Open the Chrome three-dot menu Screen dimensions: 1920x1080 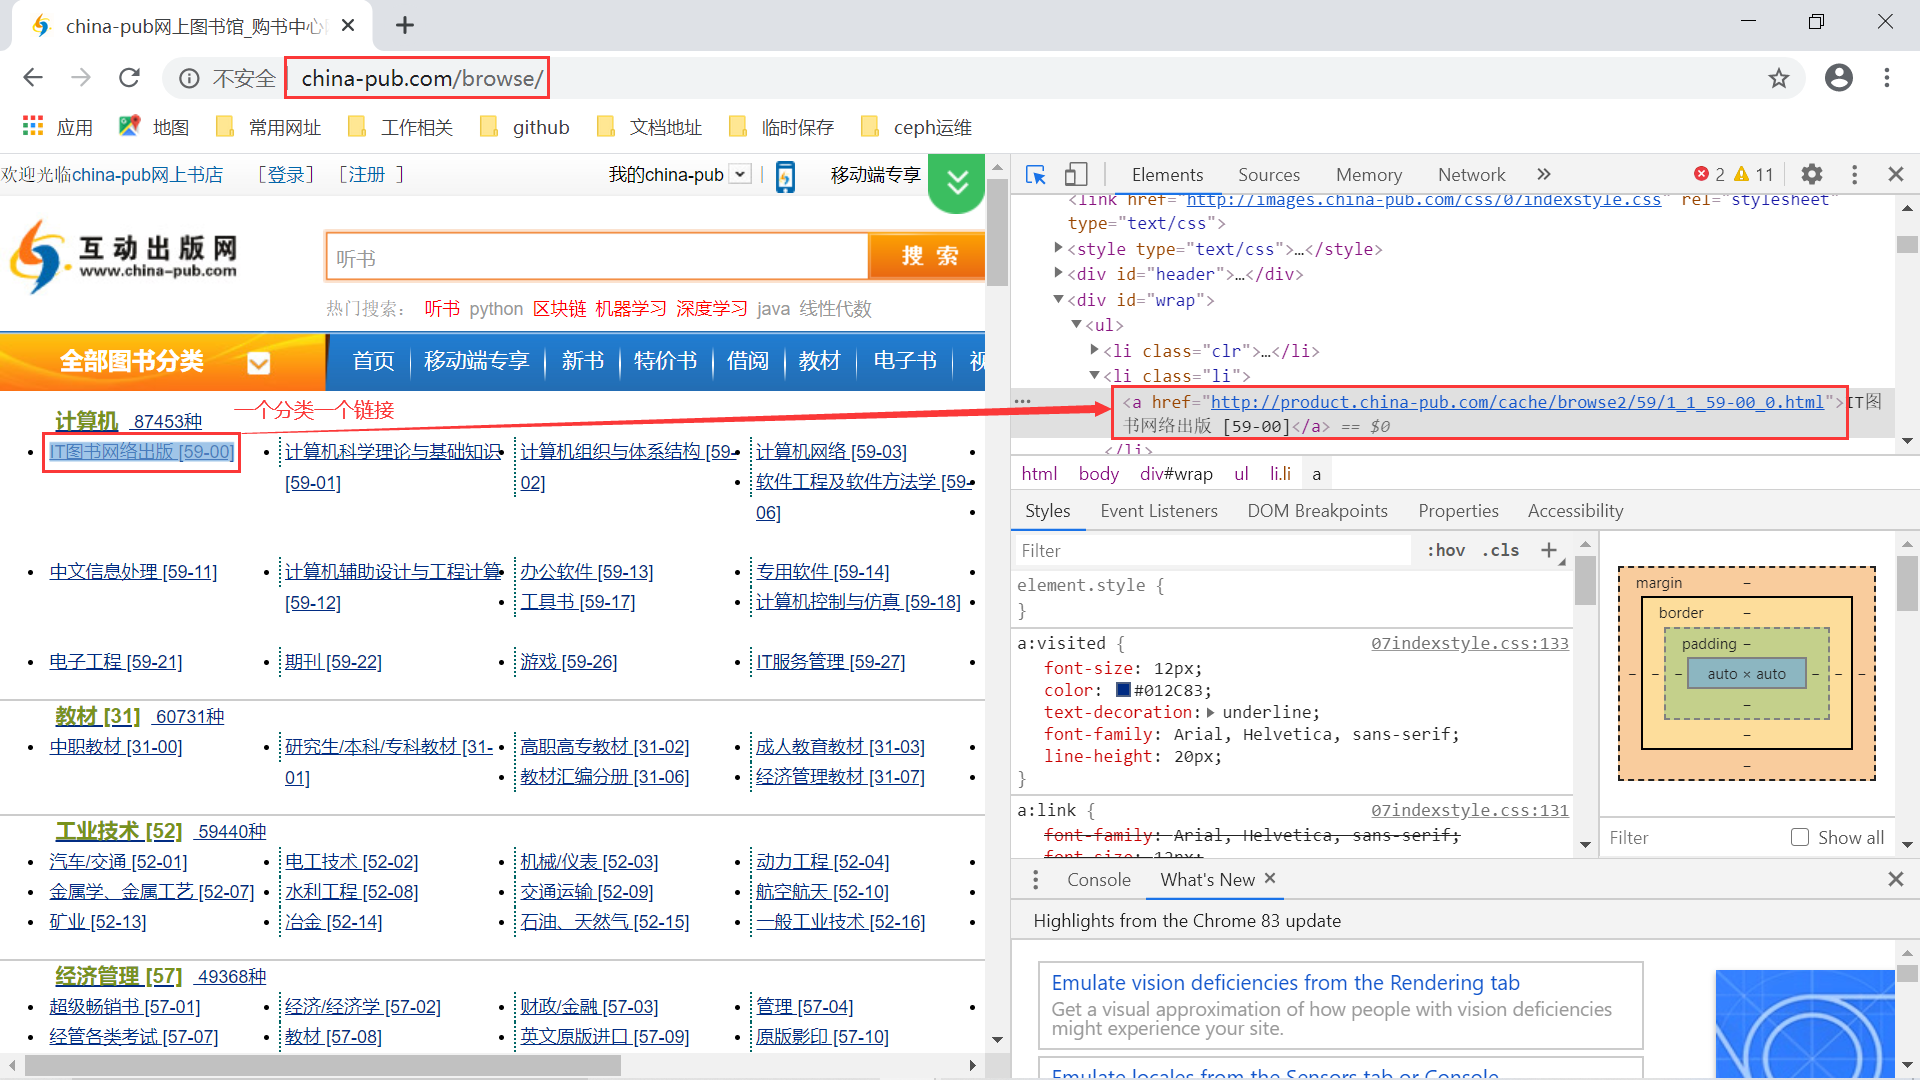pos(1886,78)
